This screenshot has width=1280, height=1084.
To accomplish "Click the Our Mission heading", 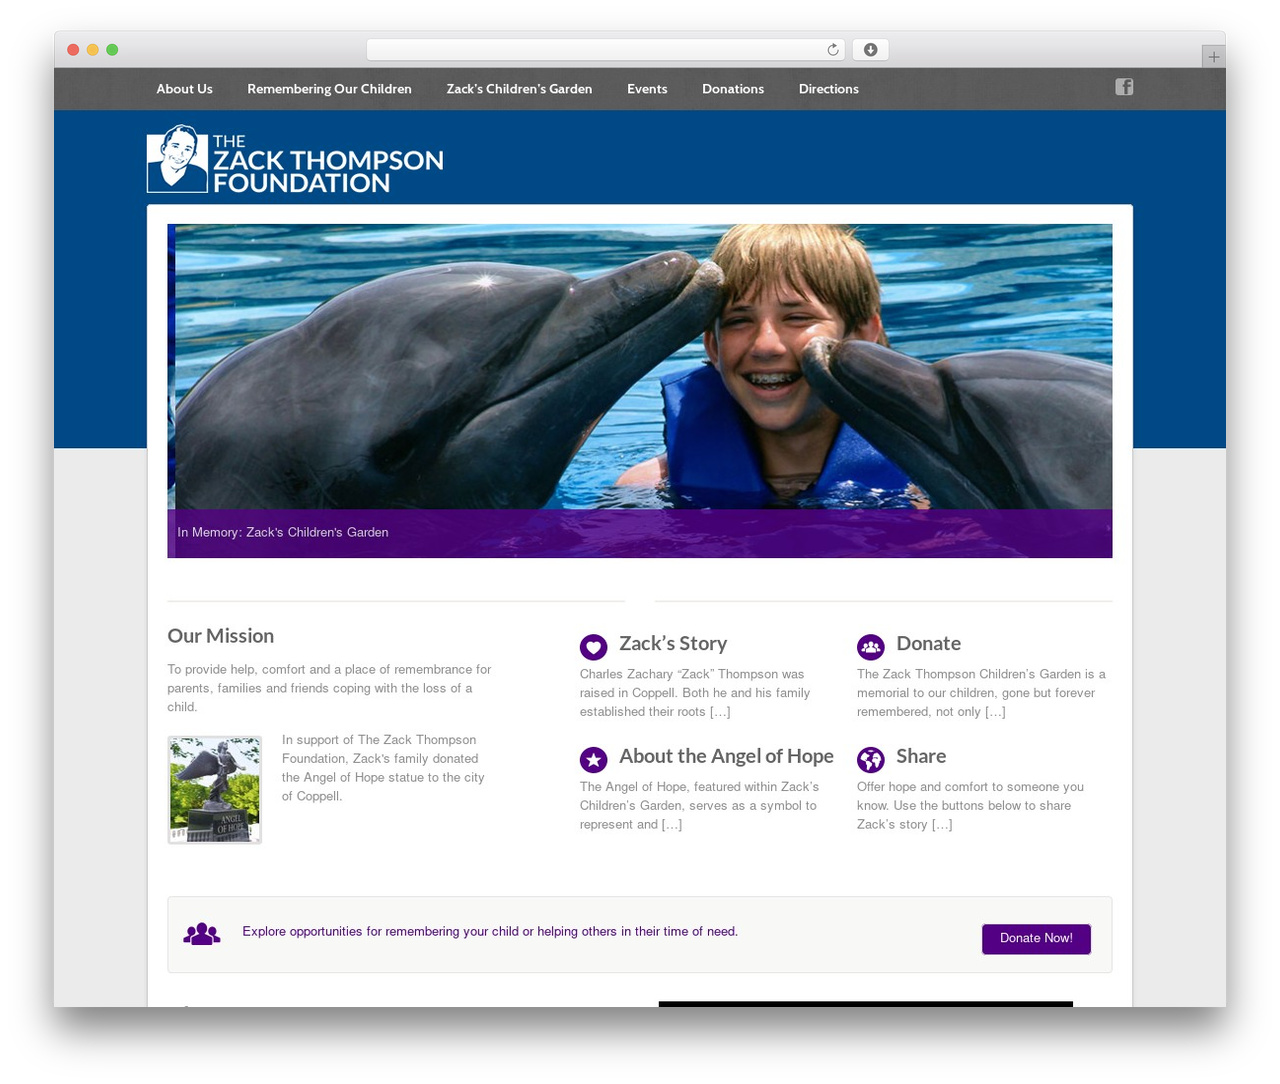I will [221, 636].
